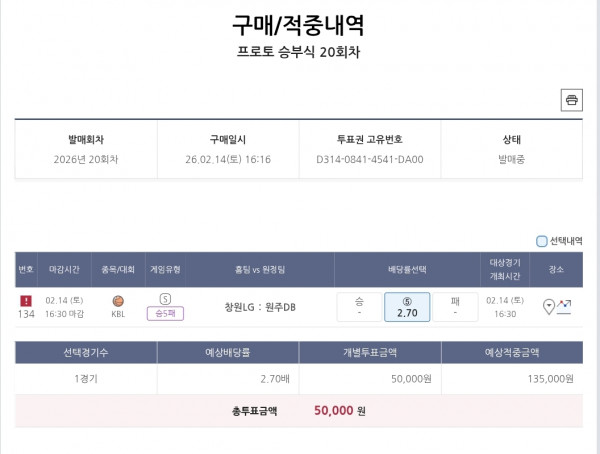The image size is (600, 454).
Task: Open the trend chart icon
Action: tap(565, 306)
